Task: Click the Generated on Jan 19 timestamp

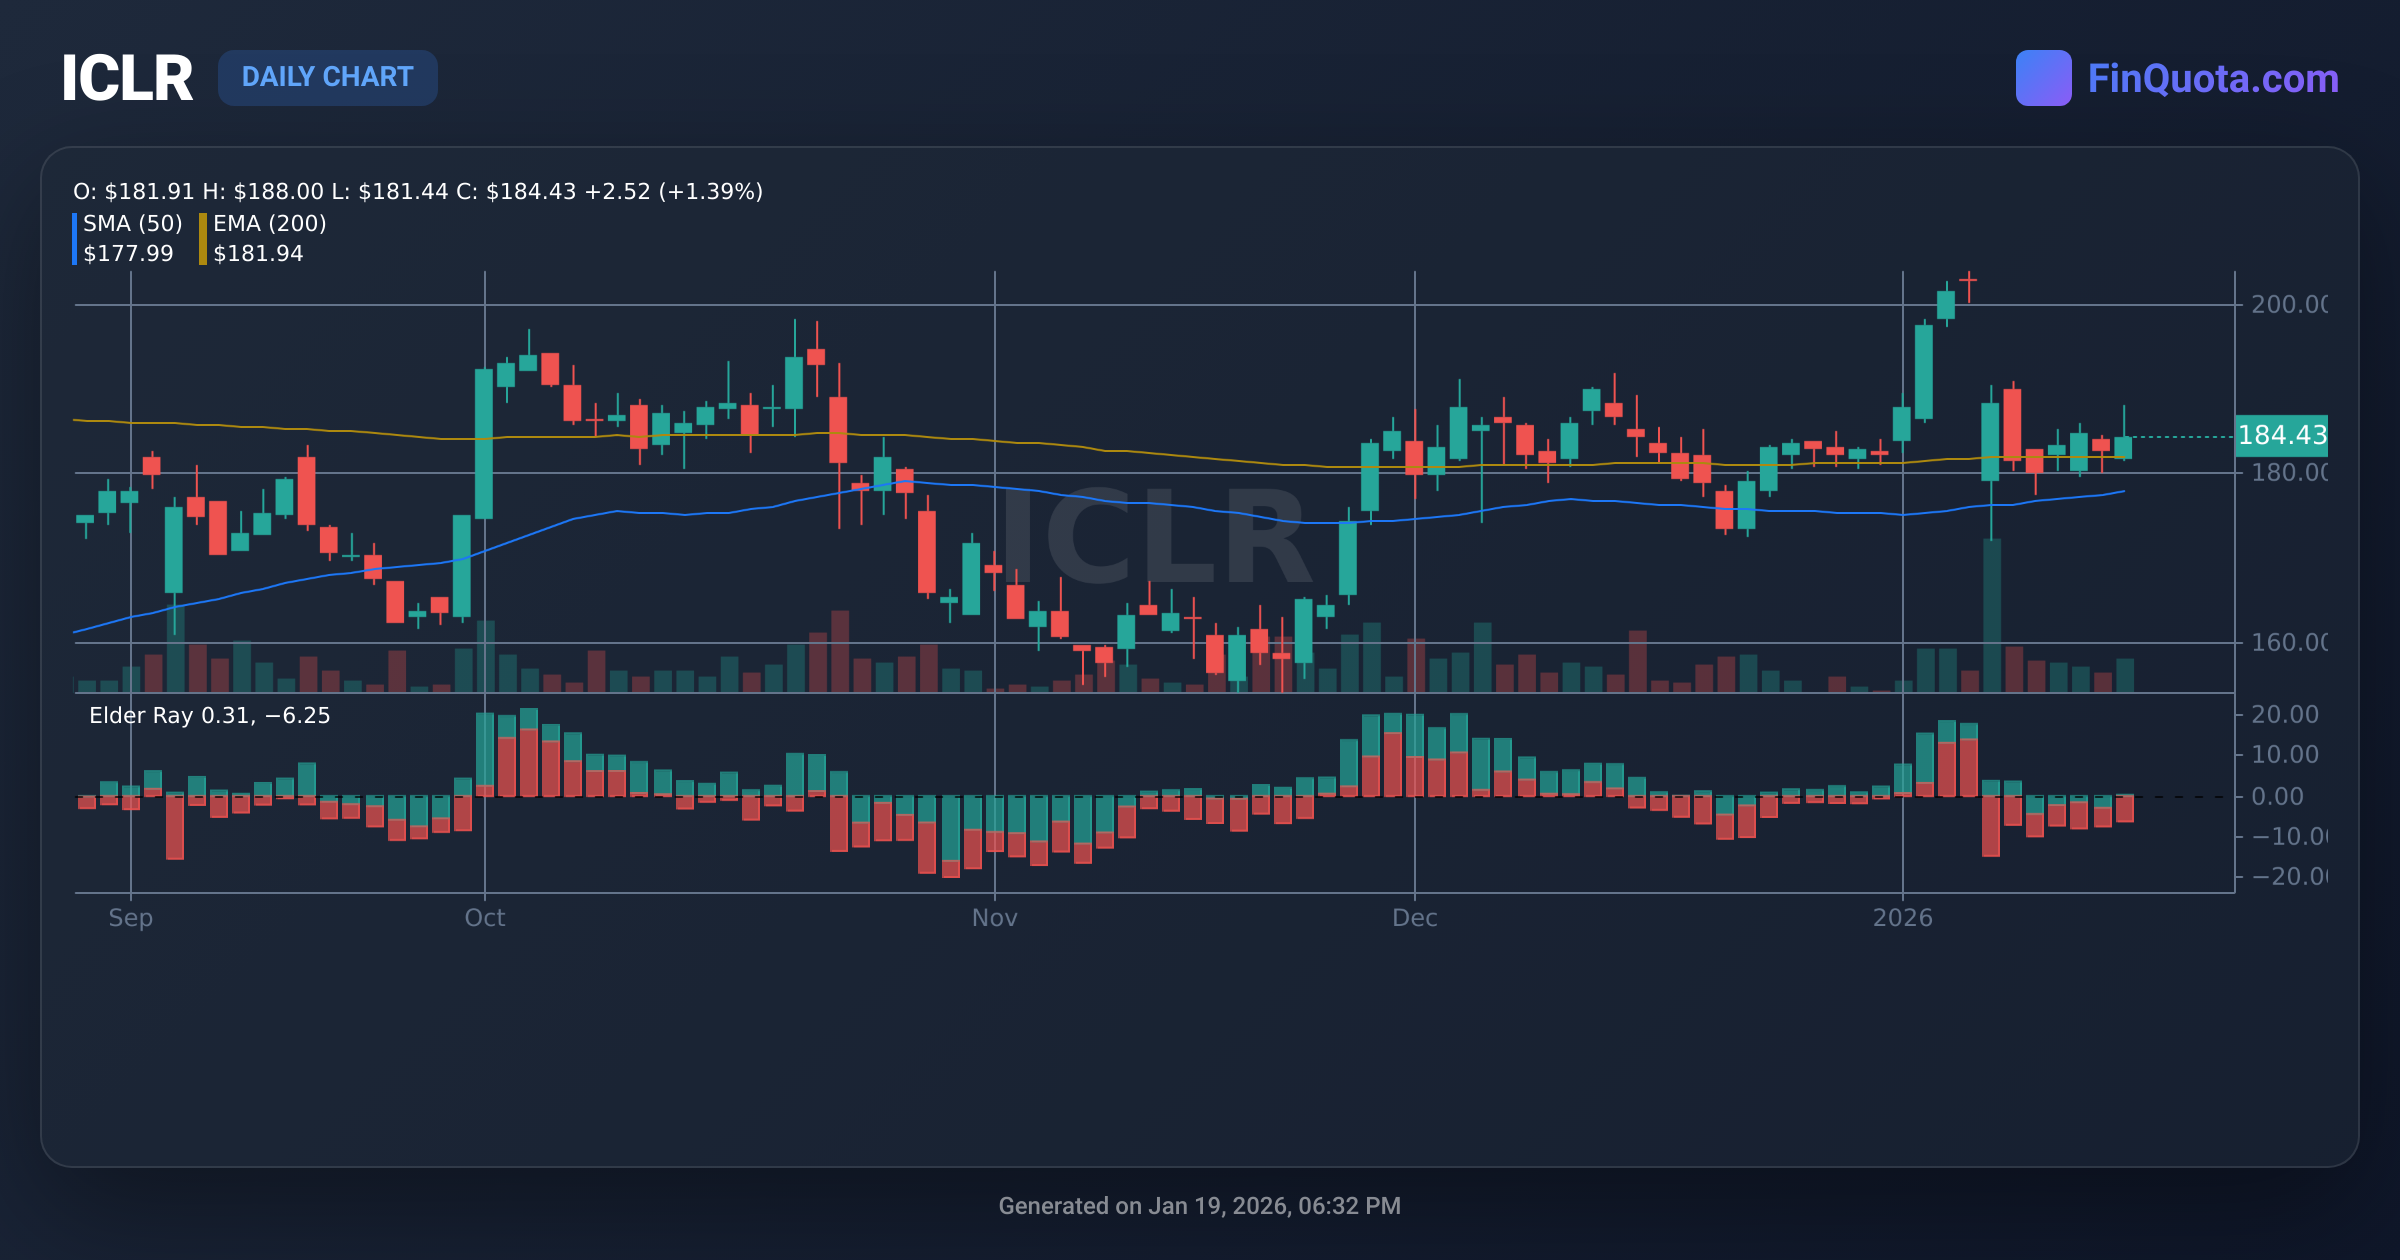Action: coord(1199,1206)
